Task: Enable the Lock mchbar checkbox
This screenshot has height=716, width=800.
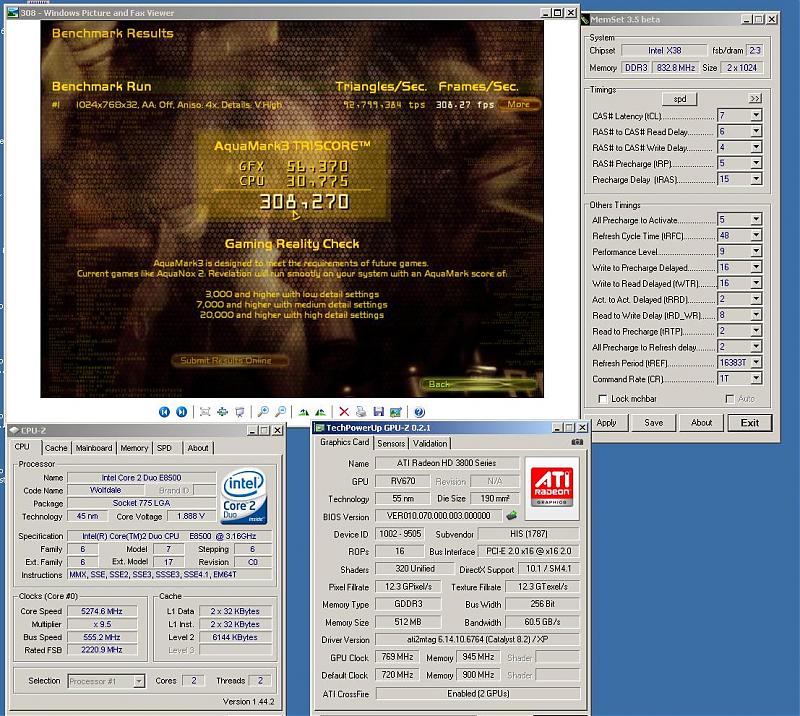Action: click(x=602, y=399)
